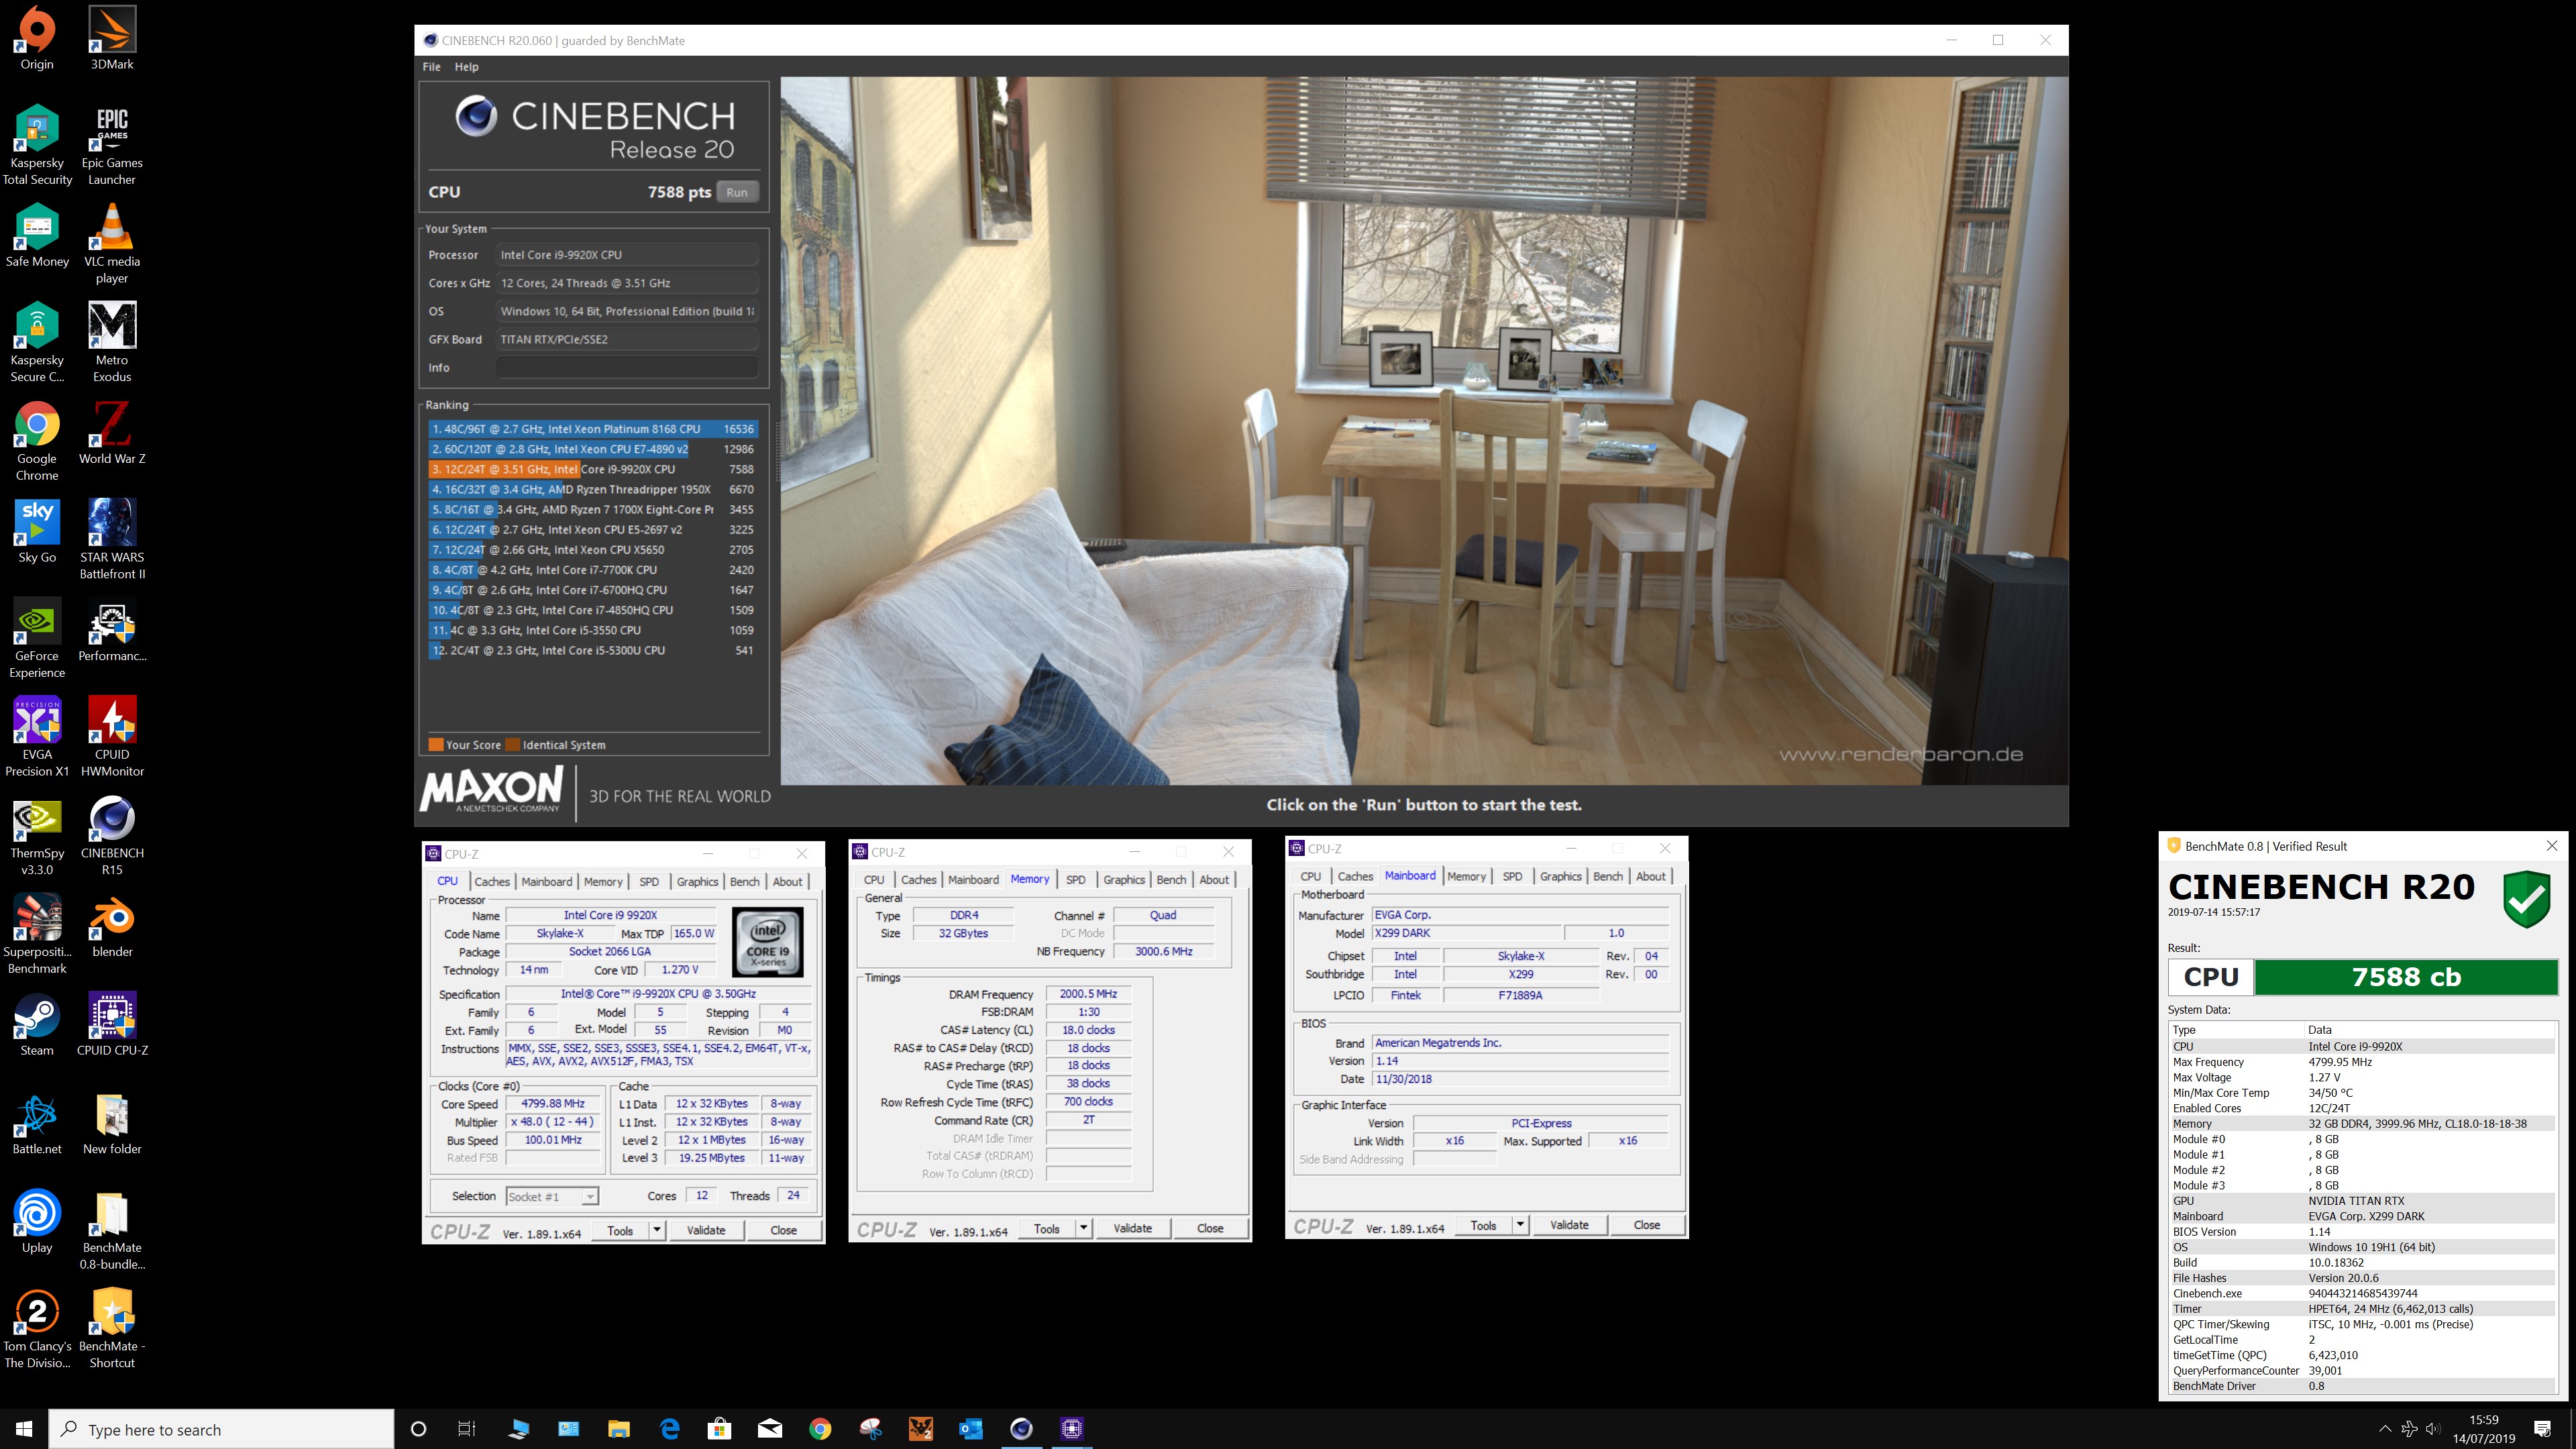Select the Sky Go desktop icon
2576x1449 pixels.
point(37,531)
